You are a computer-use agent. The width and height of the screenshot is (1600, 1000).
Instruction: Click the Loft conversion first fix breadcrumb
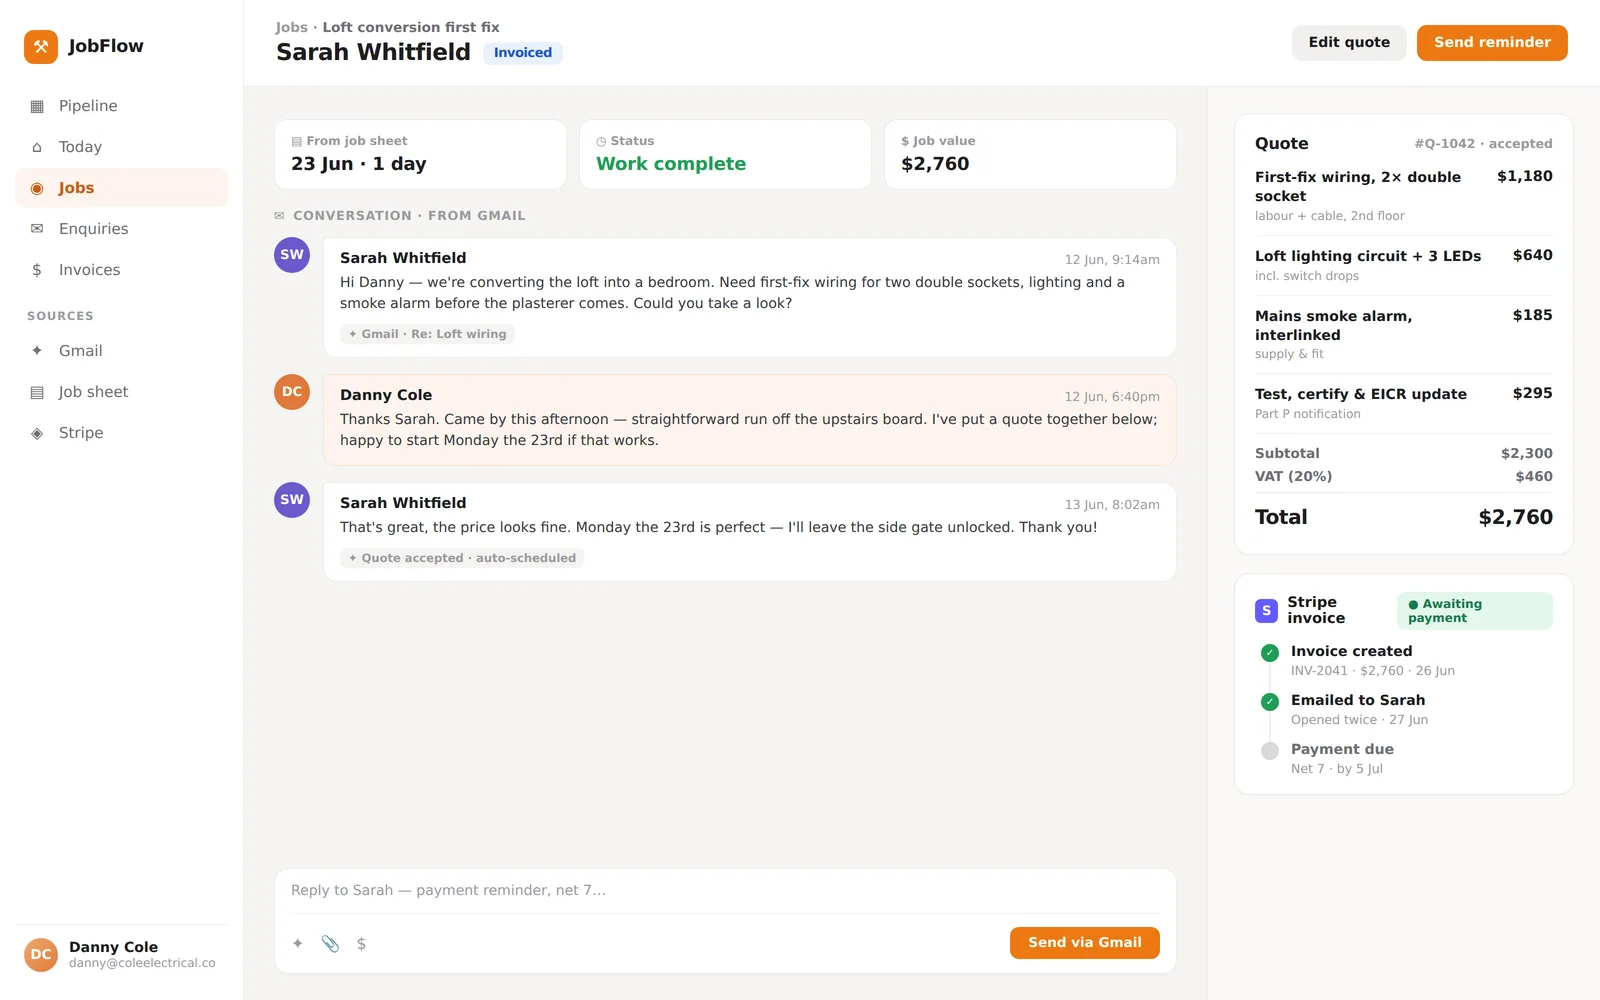pos(411,27)
